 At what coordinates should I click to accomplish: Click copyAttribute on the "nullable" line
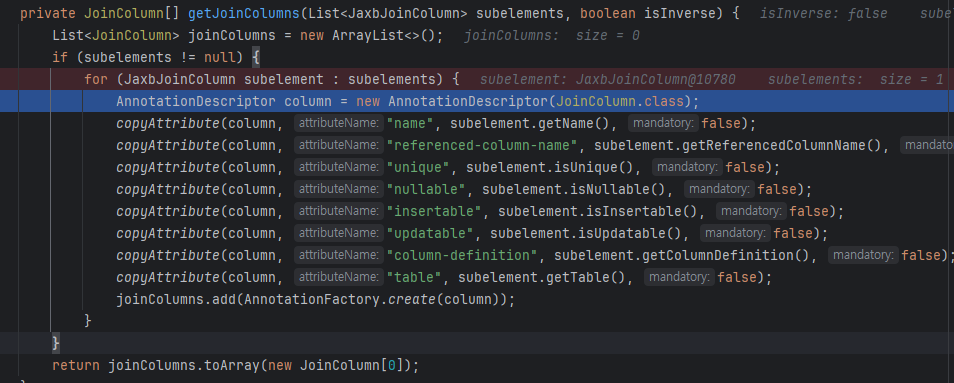pyautogui.click(x=167, y=189)
